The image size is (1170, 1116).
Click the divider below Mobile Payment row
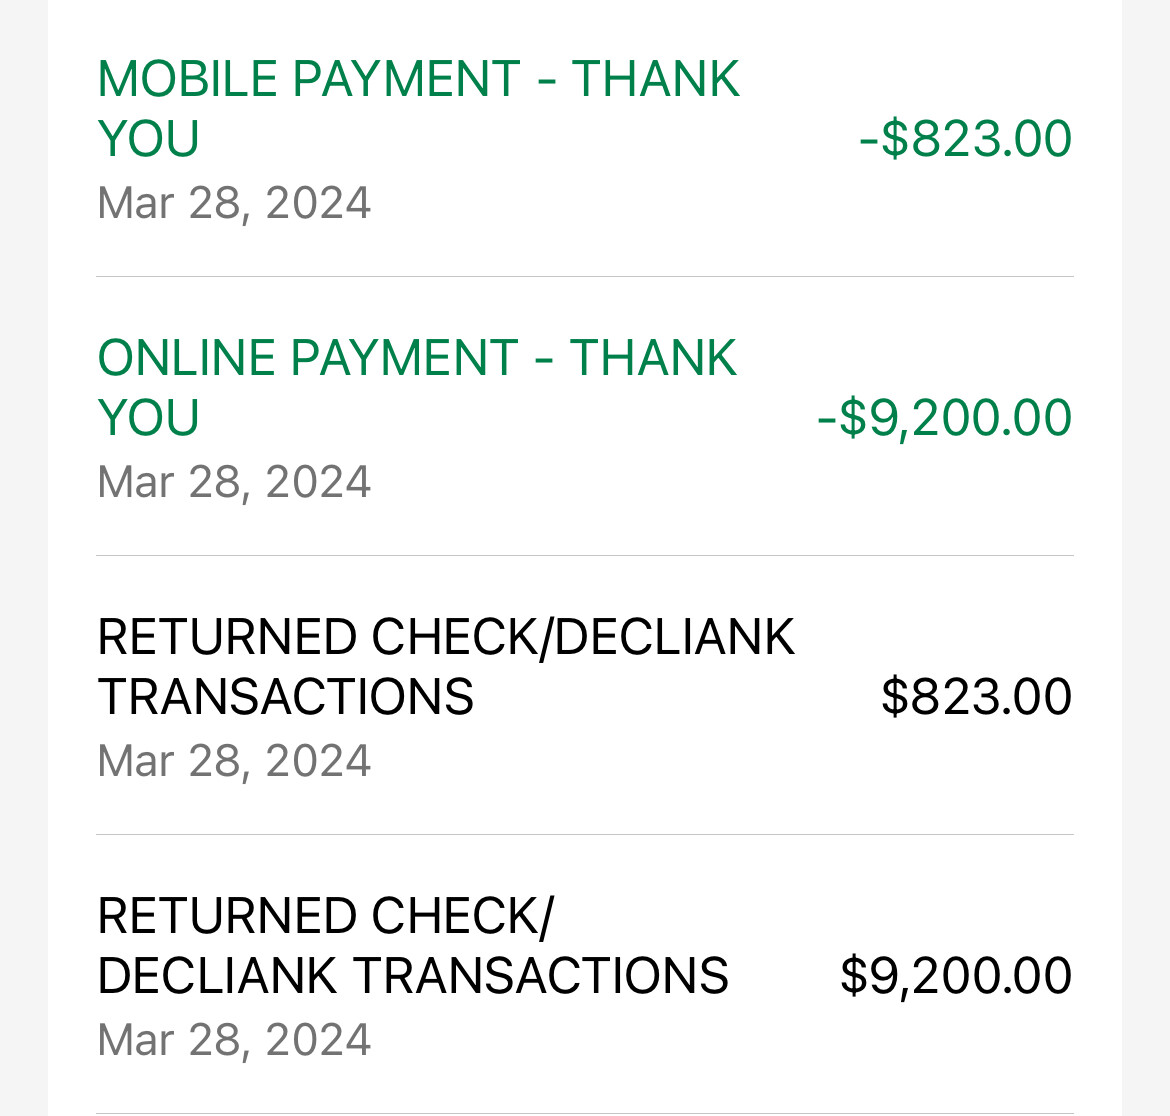click(585, 277)
